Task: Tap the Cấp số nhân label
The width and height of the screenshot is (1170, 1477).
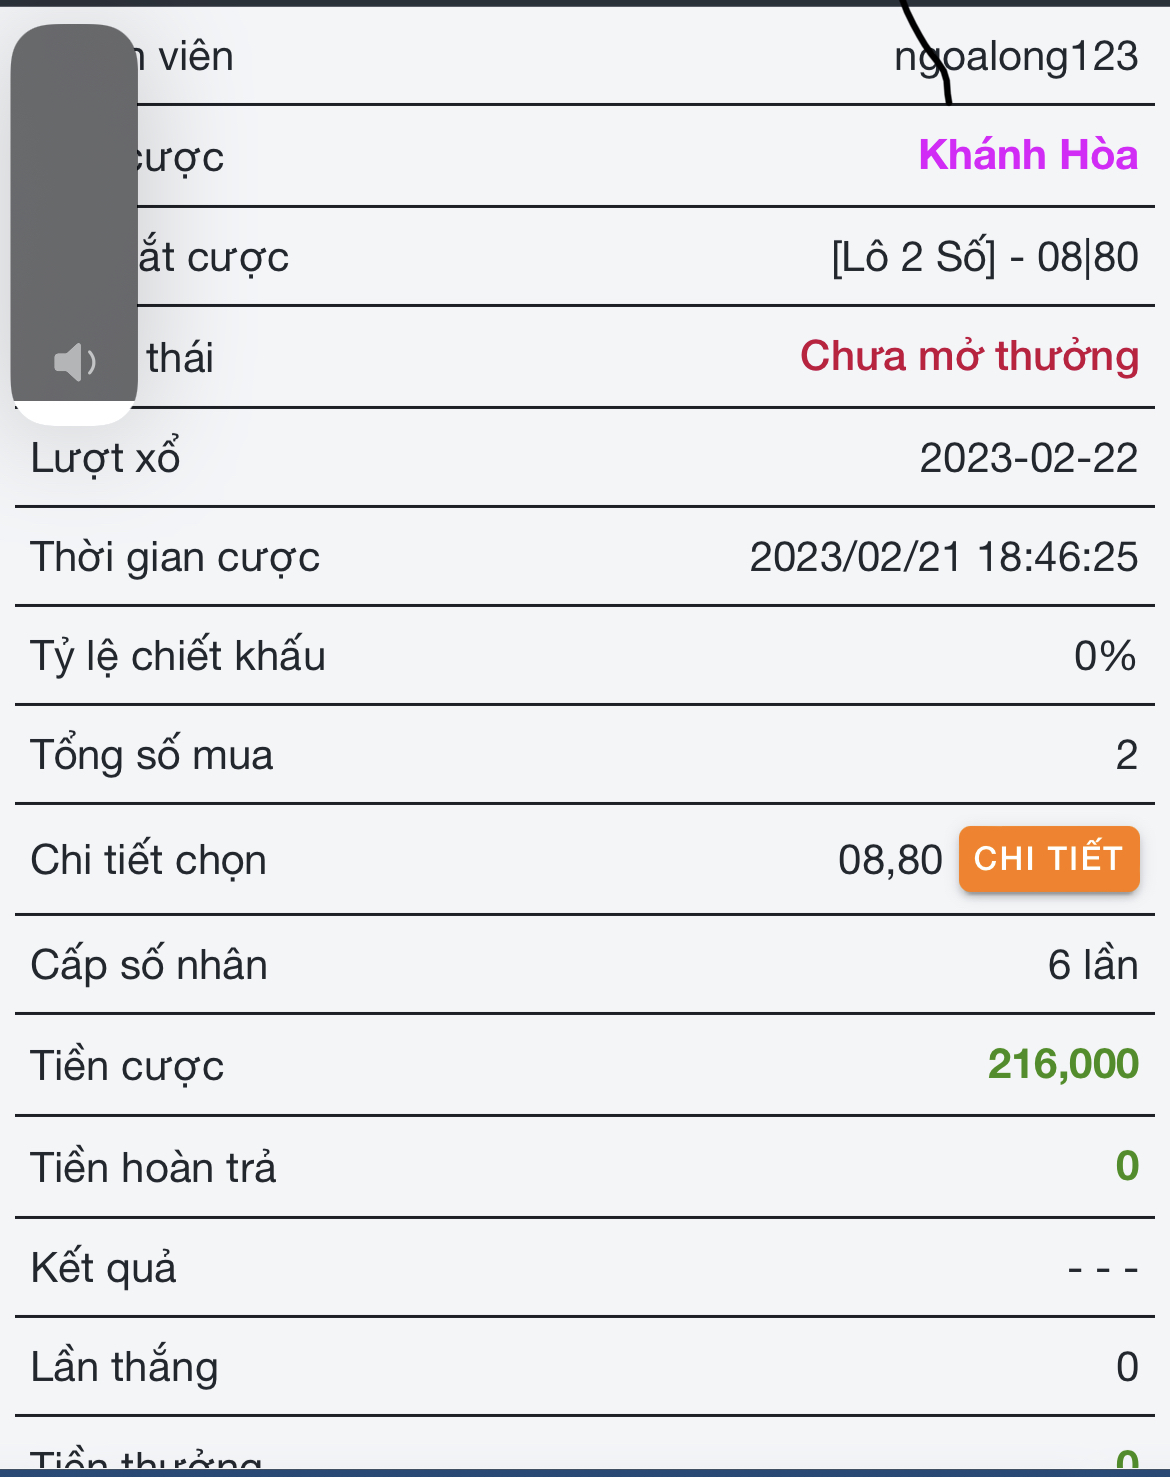Action: pyautogui.click(x=149, y=965)
